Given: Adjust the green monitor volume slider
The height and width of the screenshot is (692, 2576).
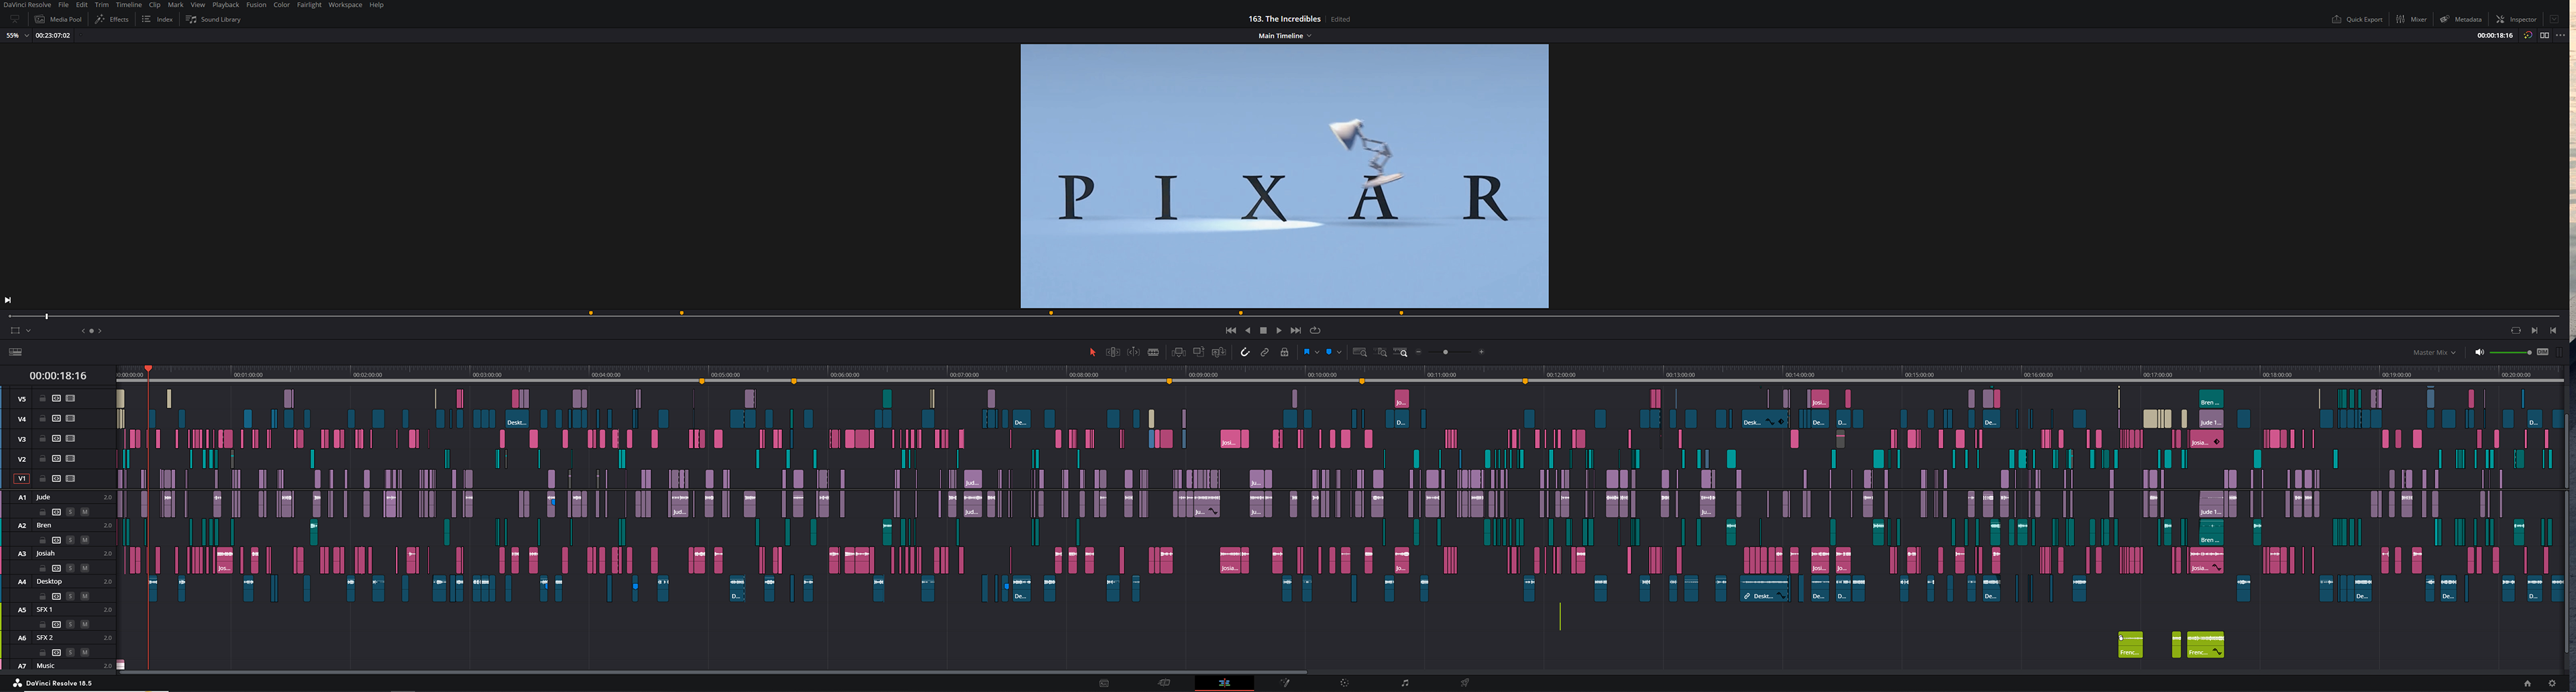Looking at the screenshot, I should coord(2510,352).
